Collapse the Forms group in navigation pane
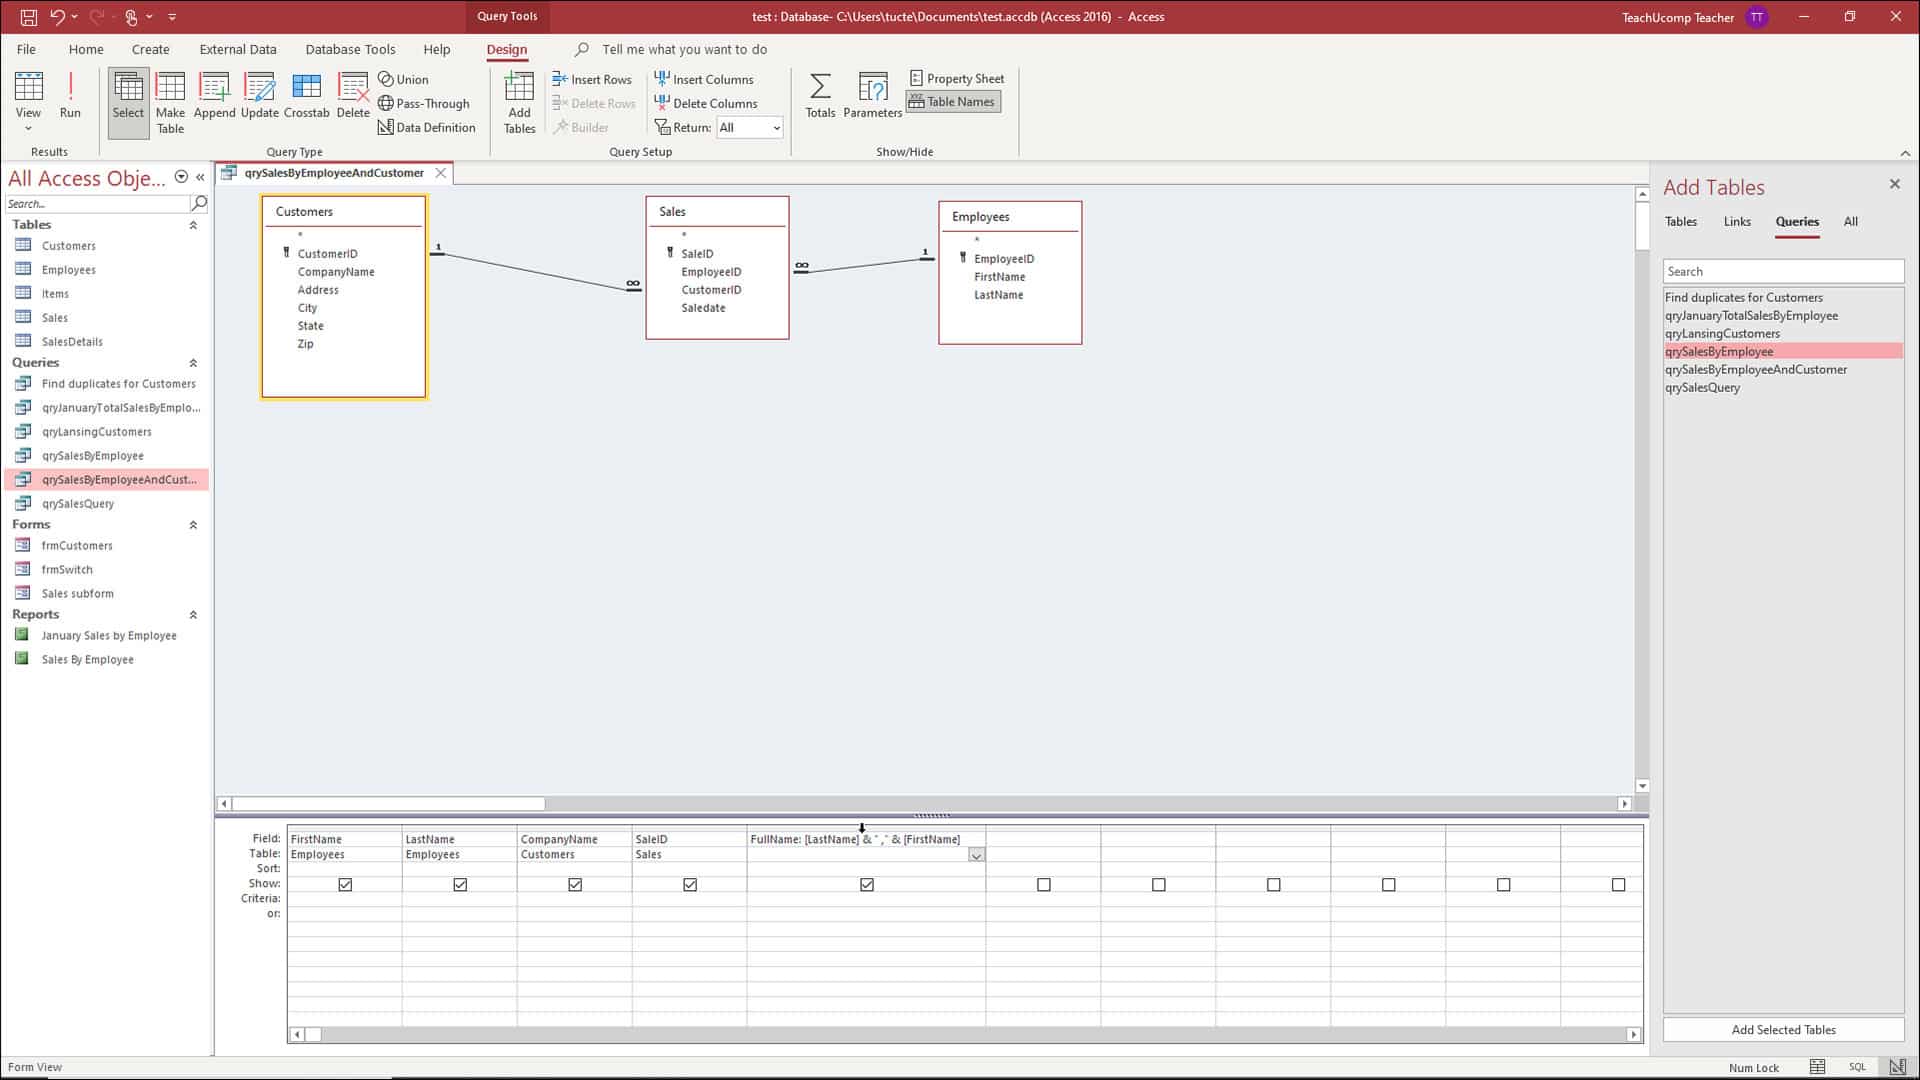1920x1080 pixels. coord(193,525)
